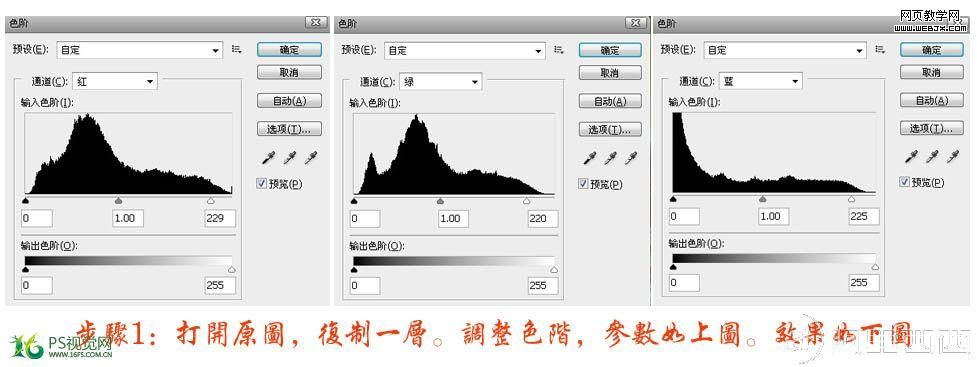Click output white slider in Blue dialog
Image resolution: width=977 pixels, height=367 pixels.
click(875, 267)
